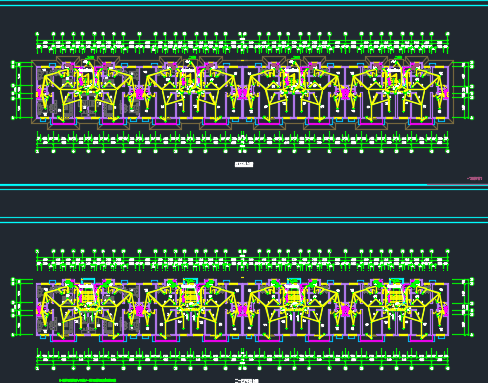Select the white title label beneath the upper floor plan
488x383 pixels.
[244, 164]
